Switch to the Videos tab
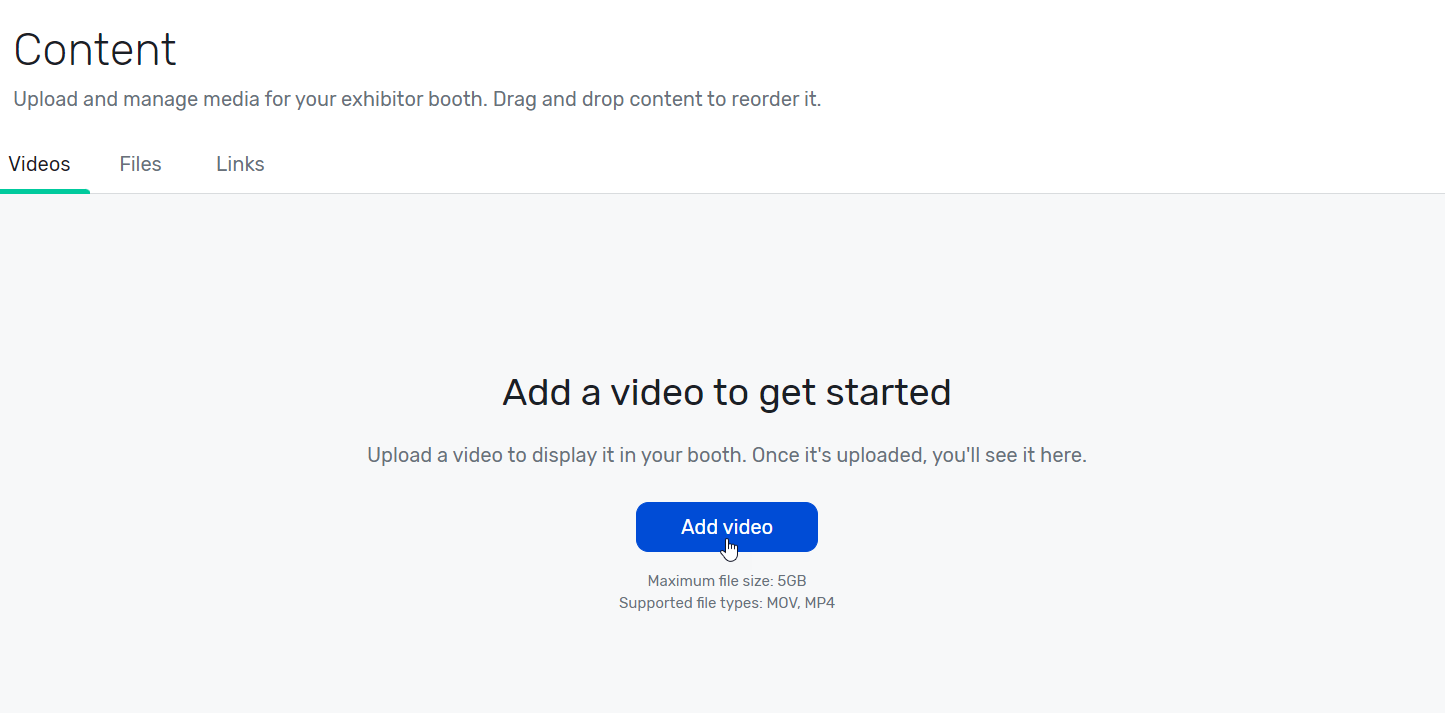1445x713 pixels. point(40,164)
